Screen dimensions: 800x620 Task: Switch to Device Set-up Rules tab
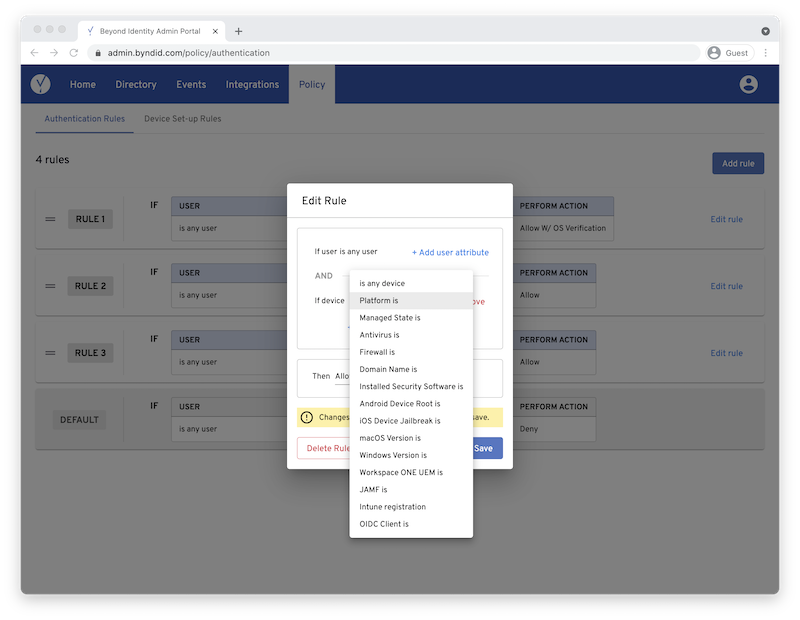coord(183,118)
